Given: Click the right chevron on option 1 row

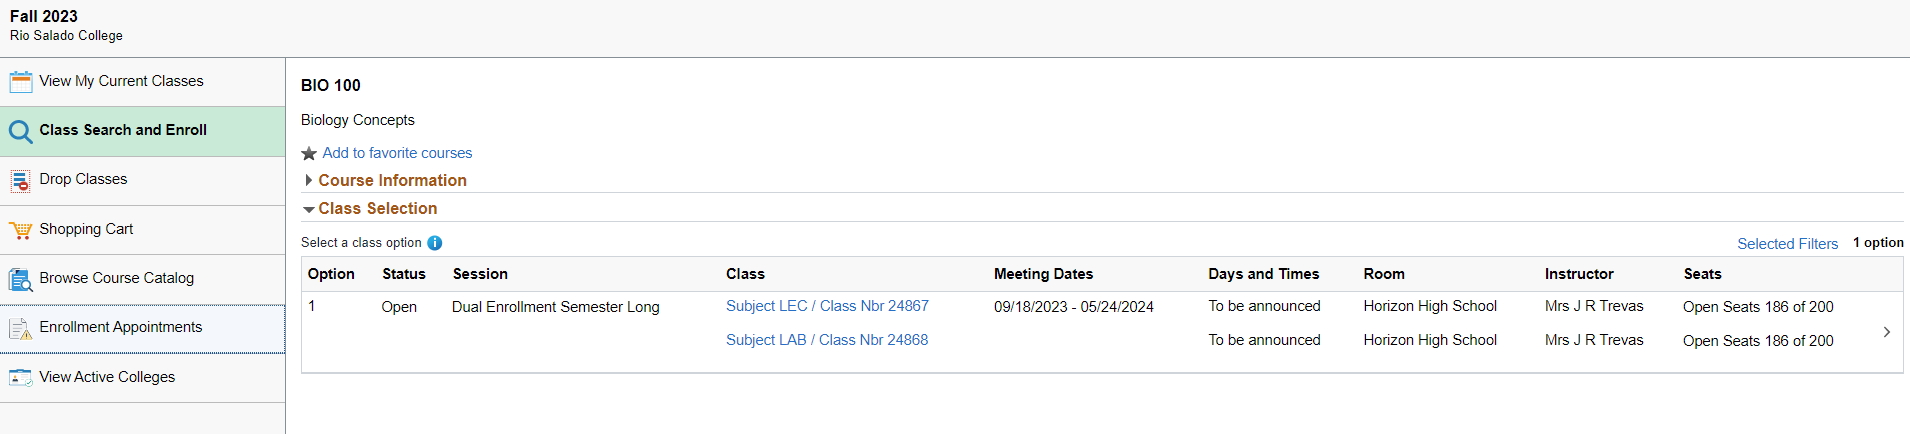Looking at the screenshot, I should pos(1886,332).
